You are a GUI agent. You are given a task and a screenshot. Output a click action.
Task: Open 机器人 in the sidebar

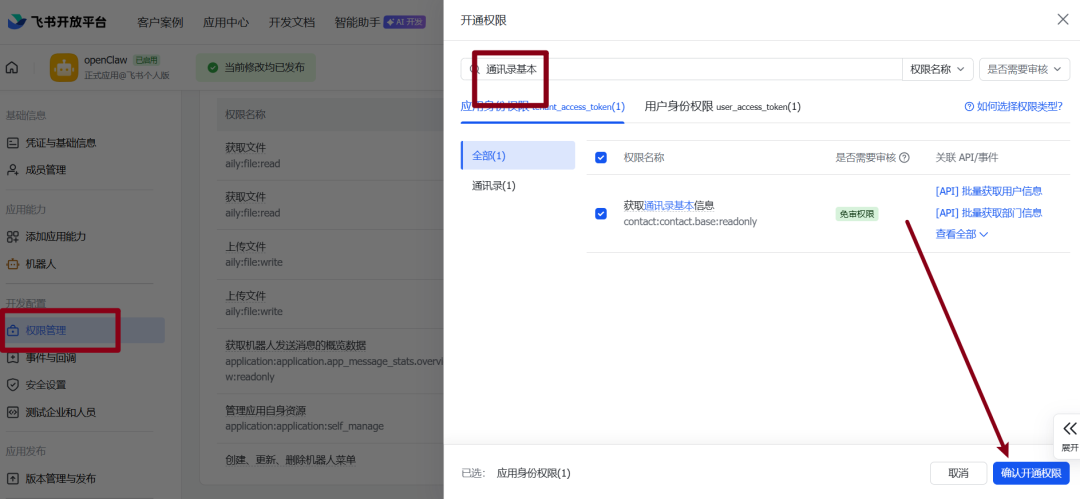tap(40, 264)
